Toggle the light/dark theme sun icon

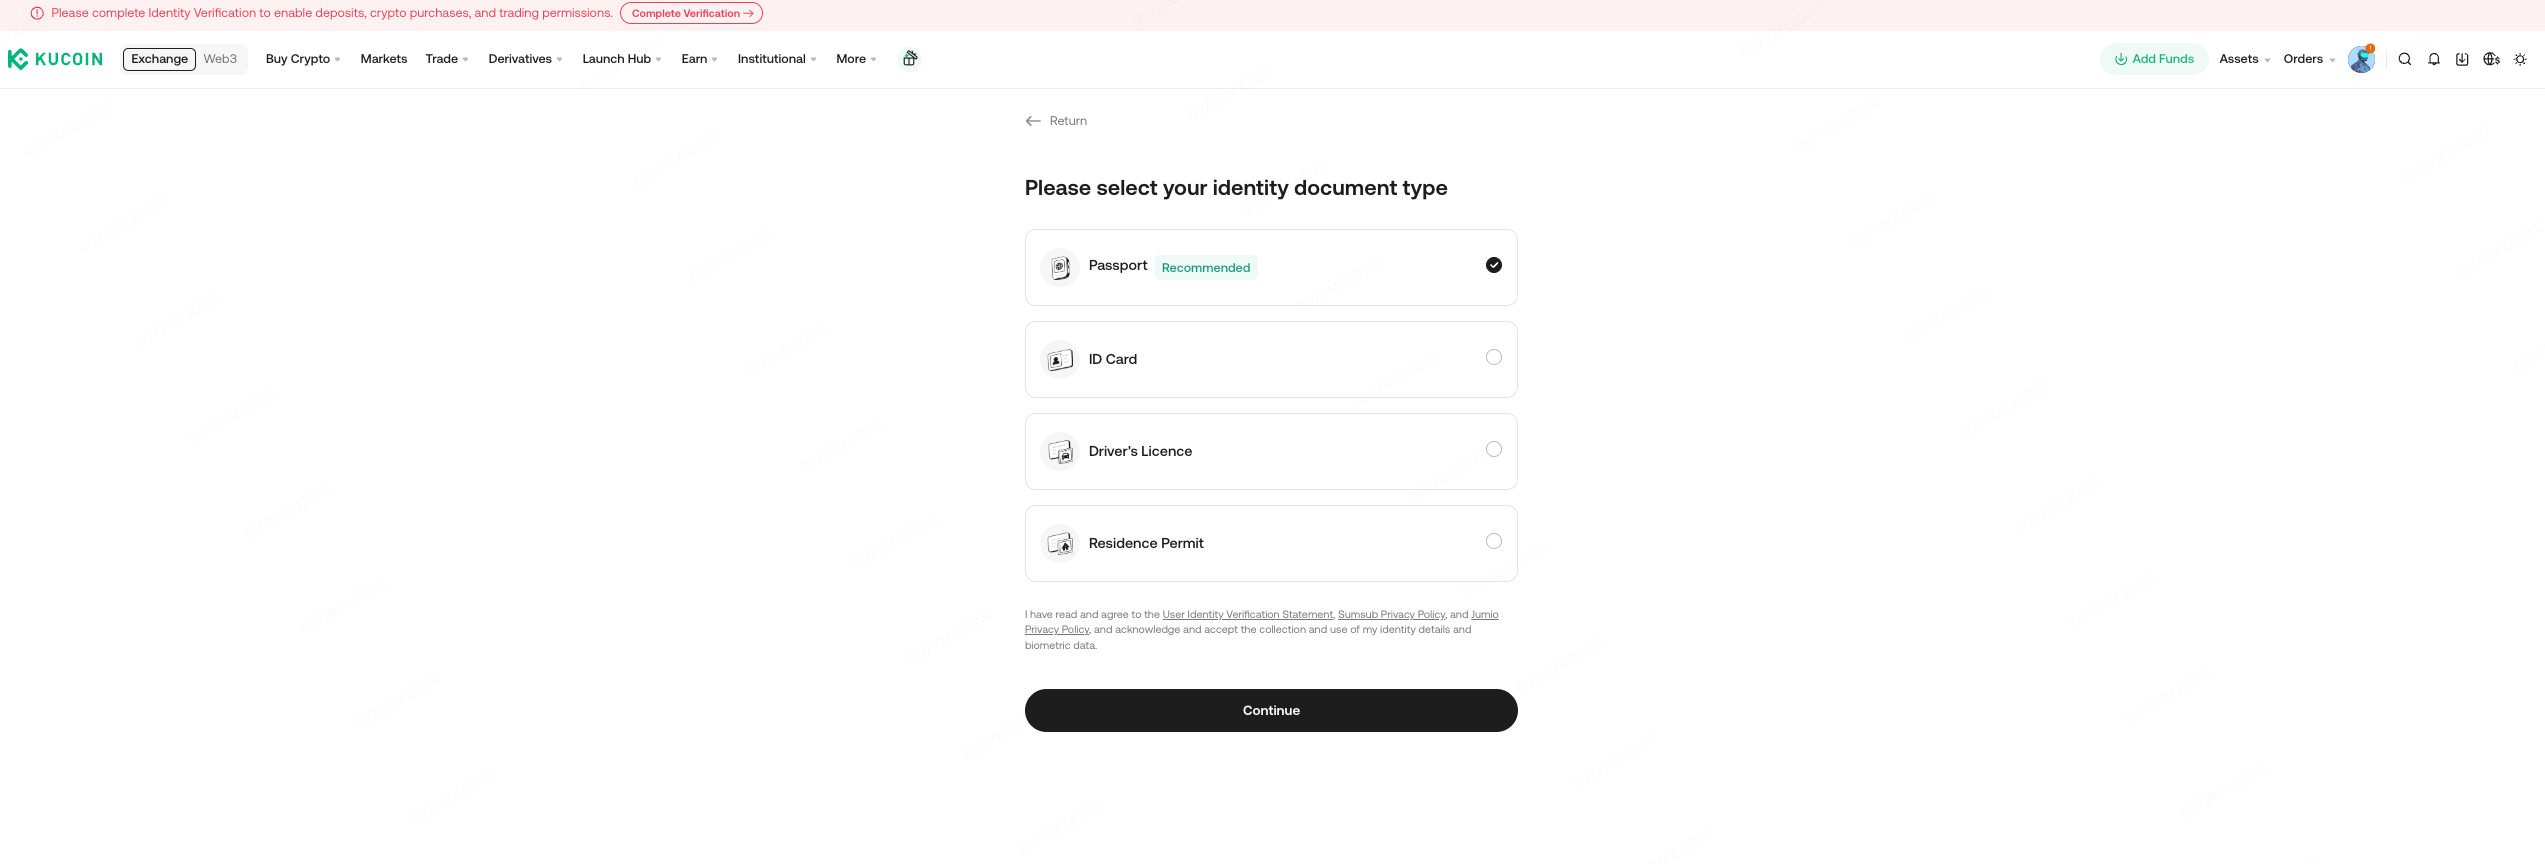coord(2520,59)
